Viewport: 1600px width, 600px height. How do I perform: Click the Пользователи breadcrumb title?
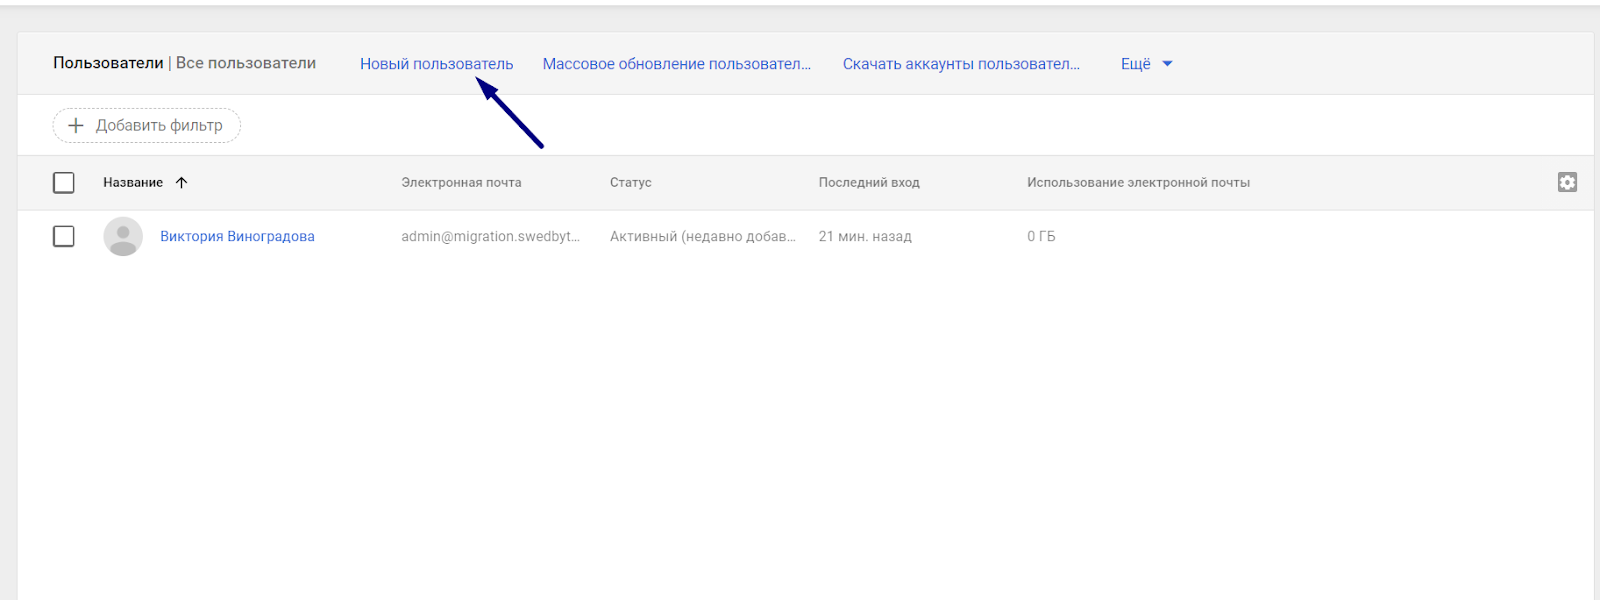[108, 63]
